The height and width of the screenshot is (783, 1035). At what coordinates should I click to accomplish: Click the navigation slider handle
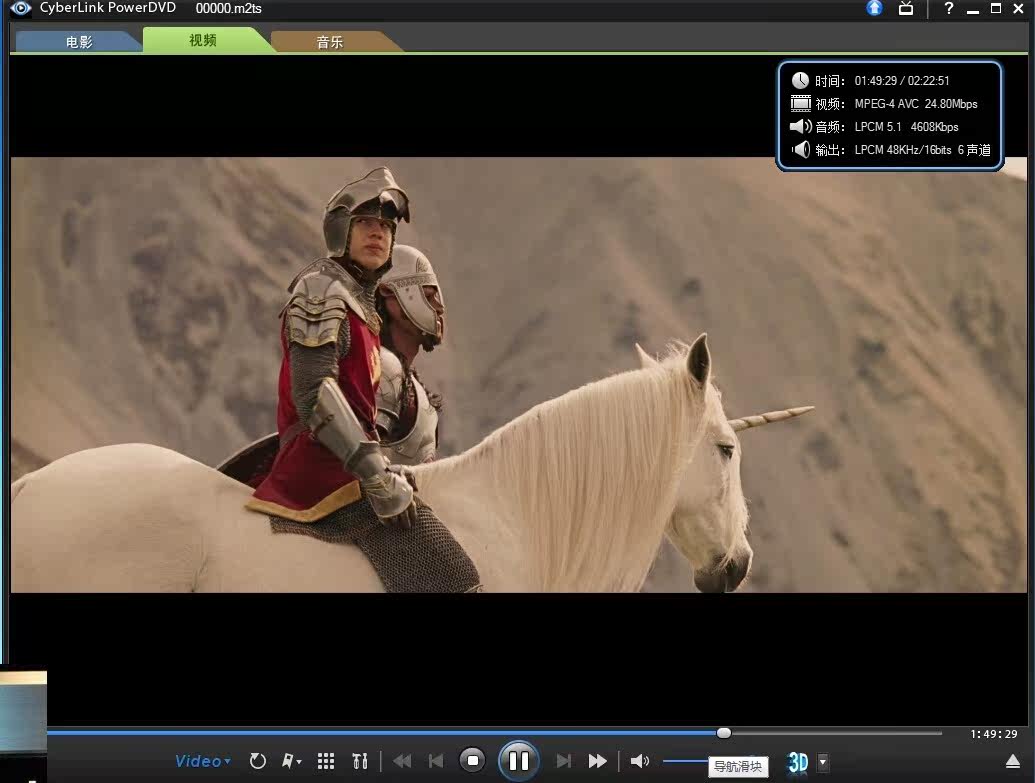click(724, 733)
